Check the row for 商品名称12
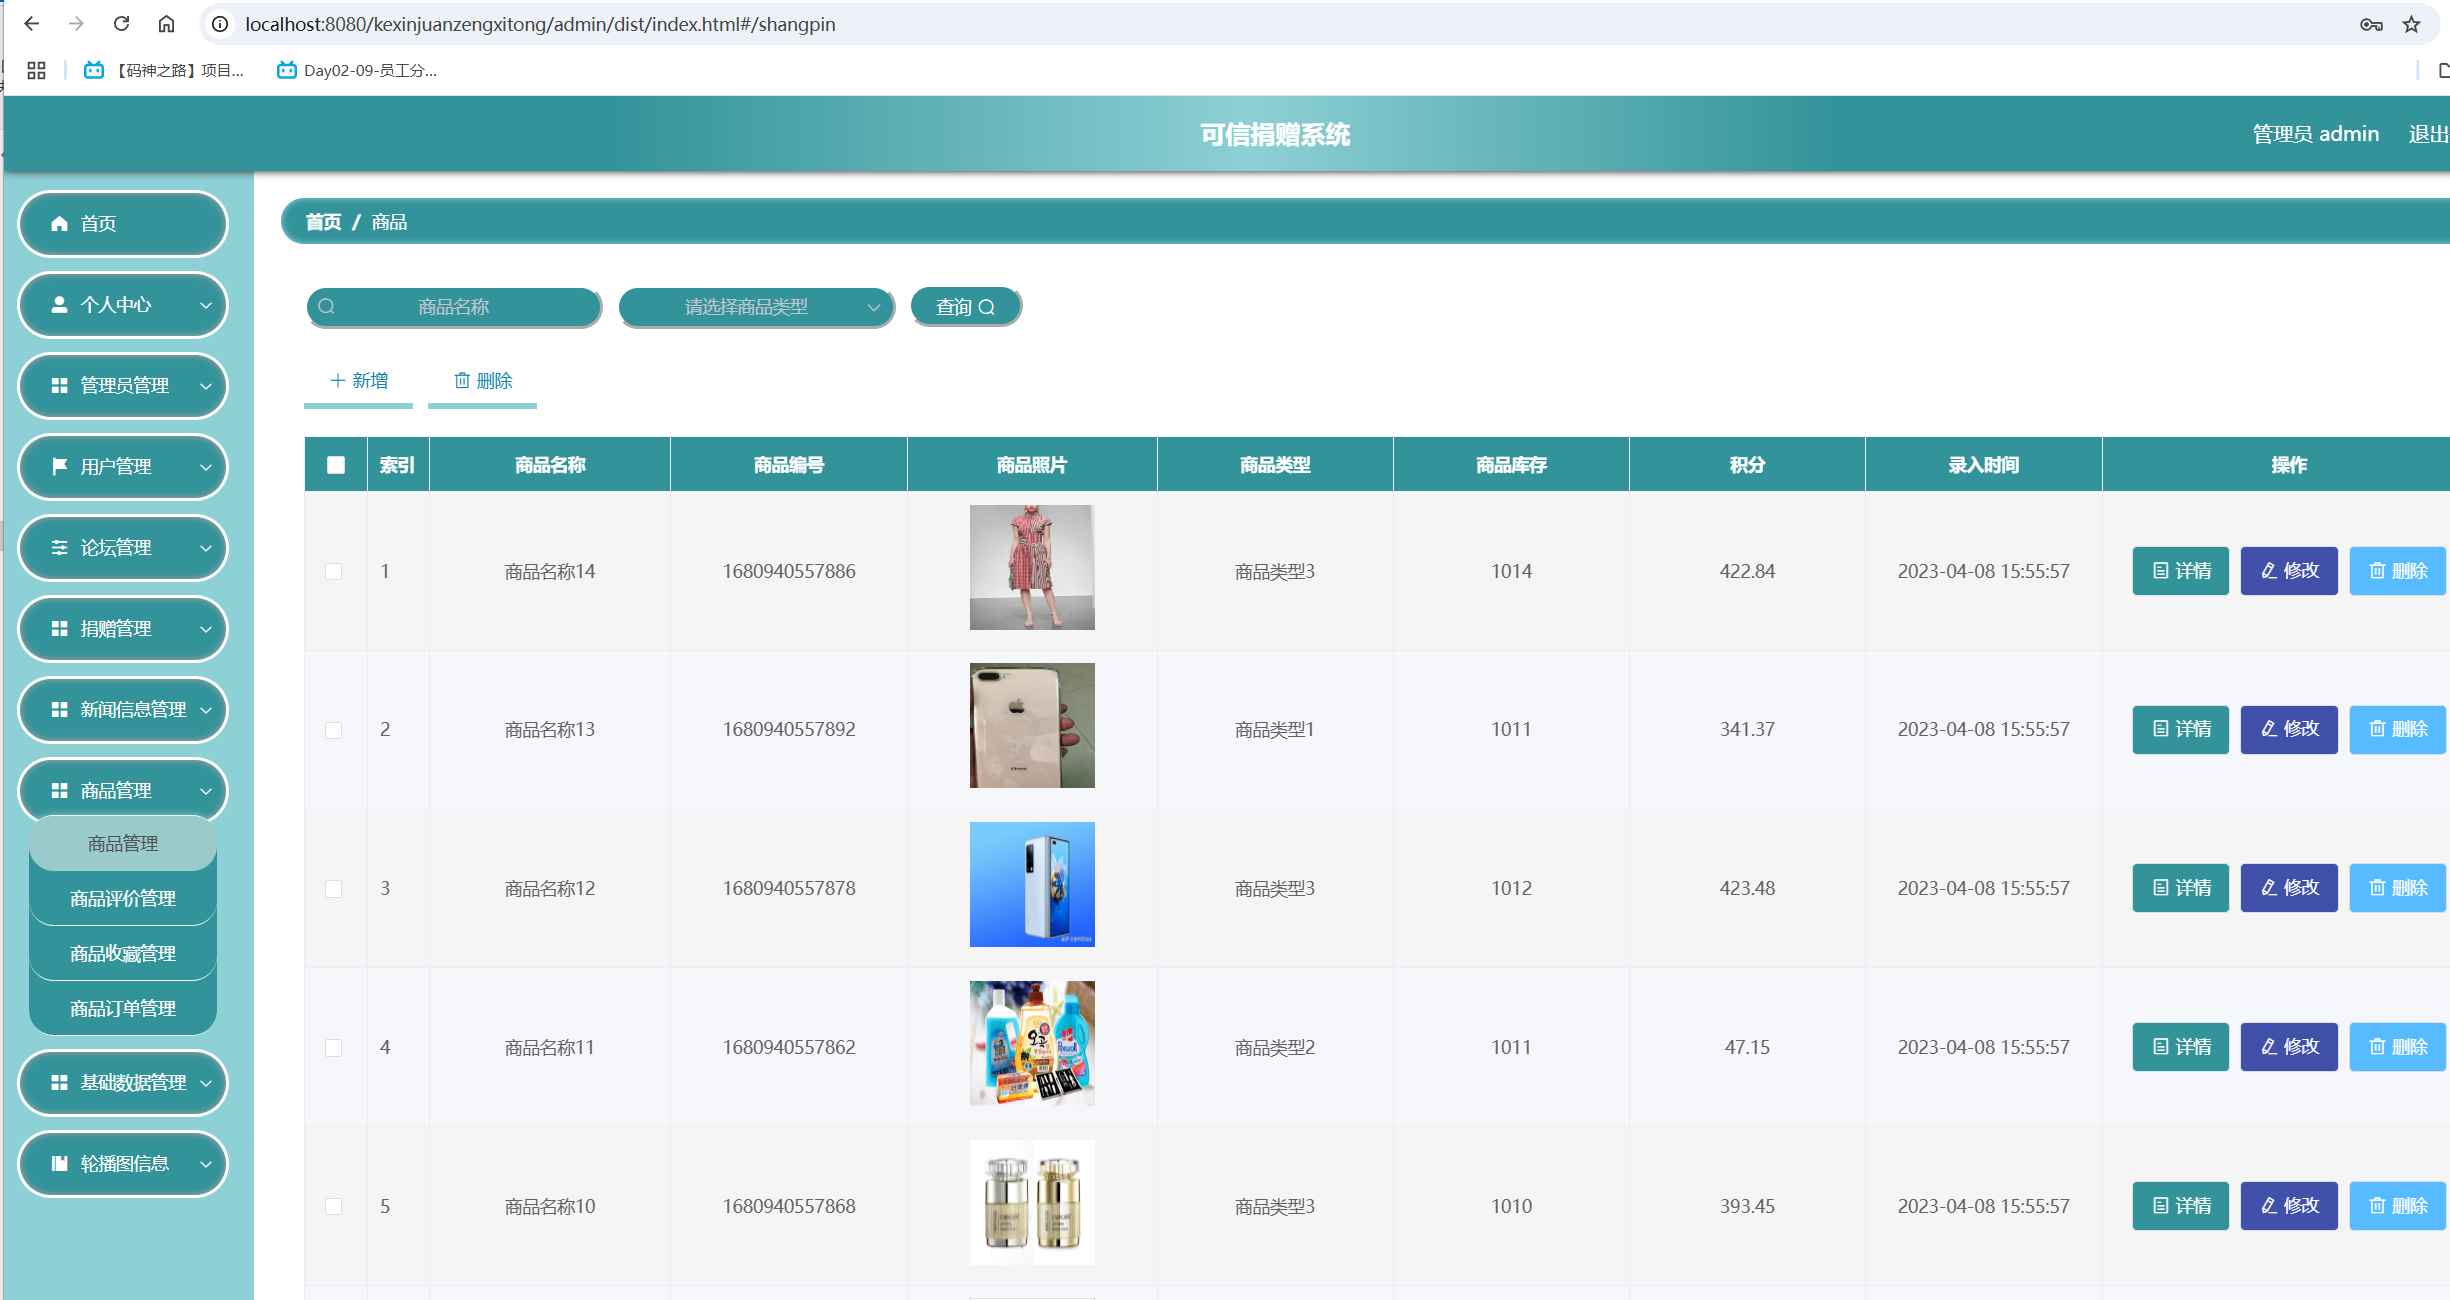2450x1300 pixels. click(x=334, y=889)
